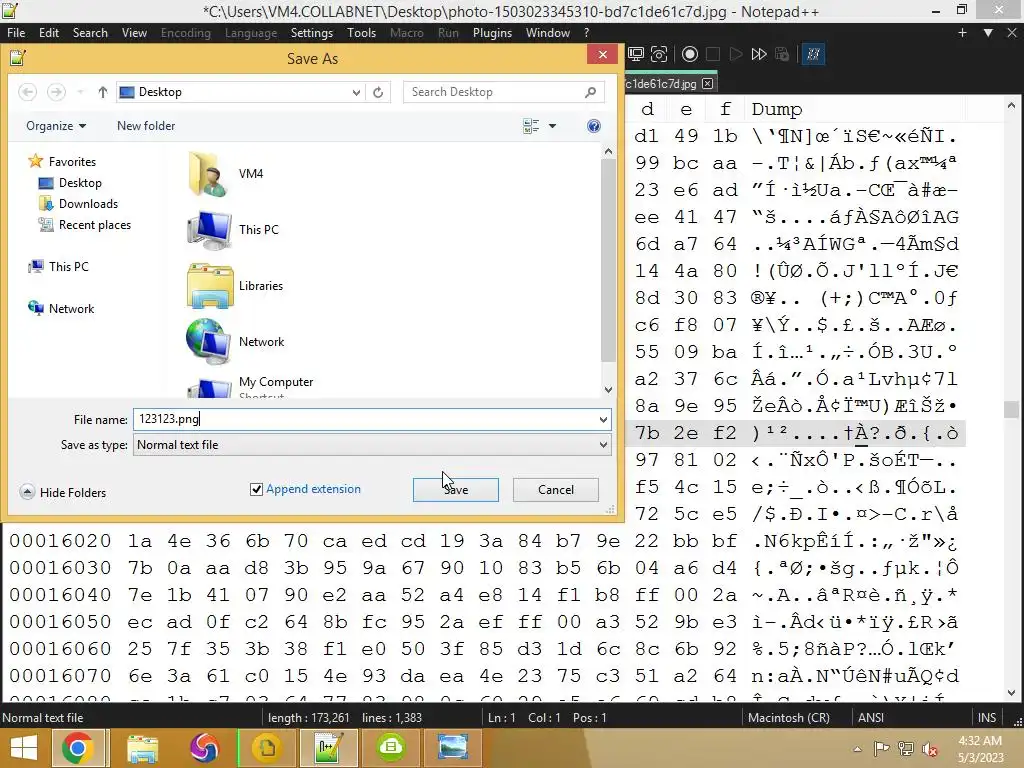The height and width of the screenshot is (768, 1024).
Task: Select Libraries in file list
Action: [x=235, y=285]
